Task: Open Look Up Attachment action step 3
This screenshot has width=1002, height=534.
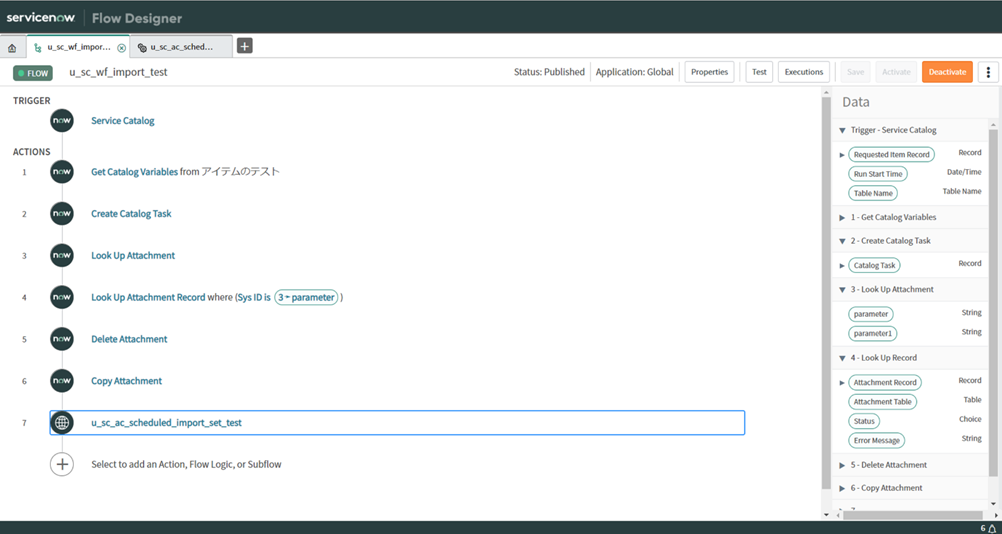Action: (133, 256)
